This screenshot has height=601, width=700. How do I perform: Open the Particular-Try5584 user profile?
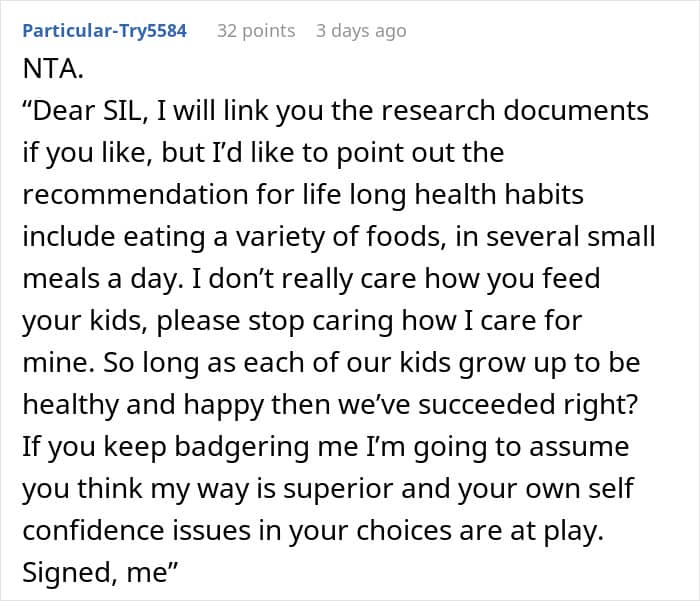point(104,31)
